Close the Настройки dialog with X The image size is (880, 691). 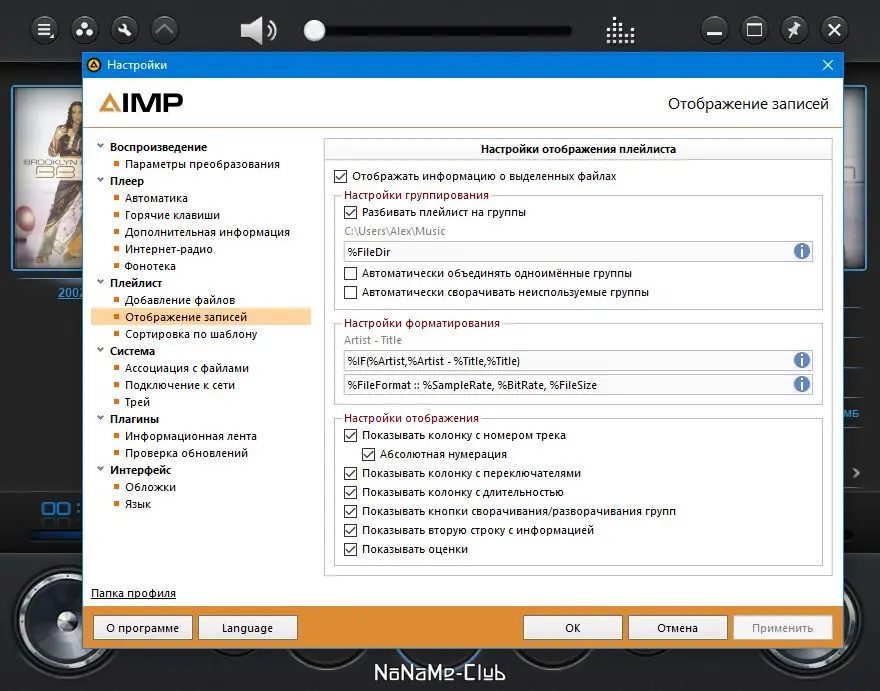tap(828, 65)
